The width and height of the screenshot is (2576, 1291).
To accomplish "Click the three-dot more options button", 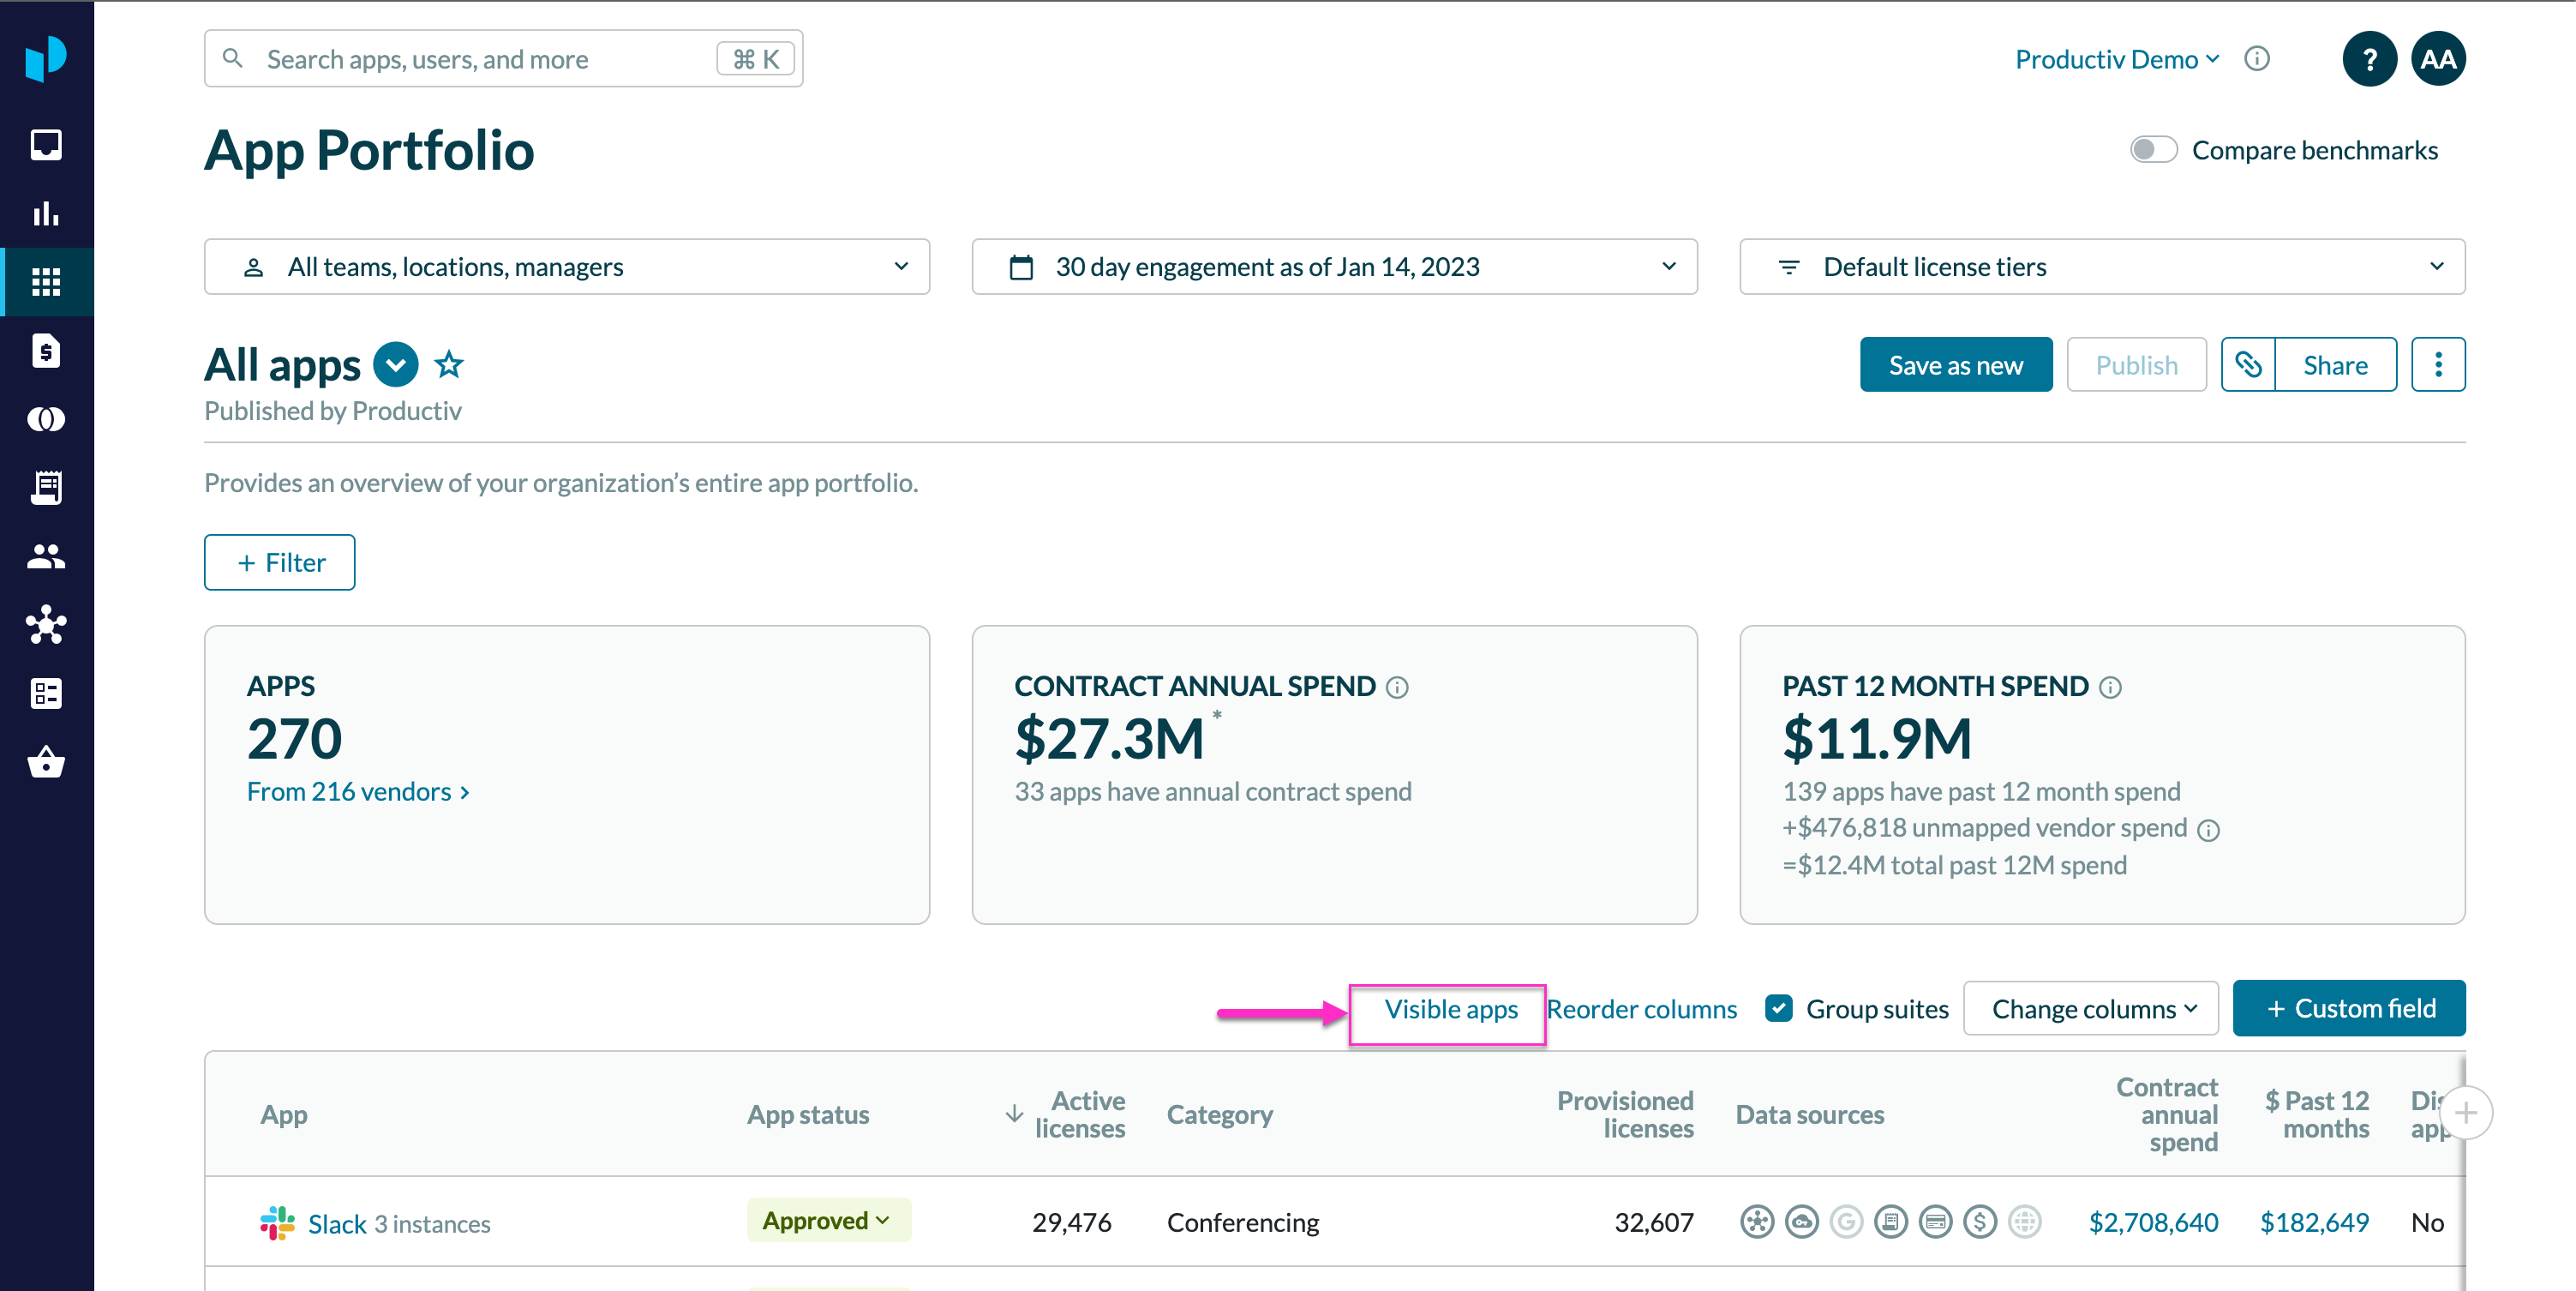I will click(2437, 365).
